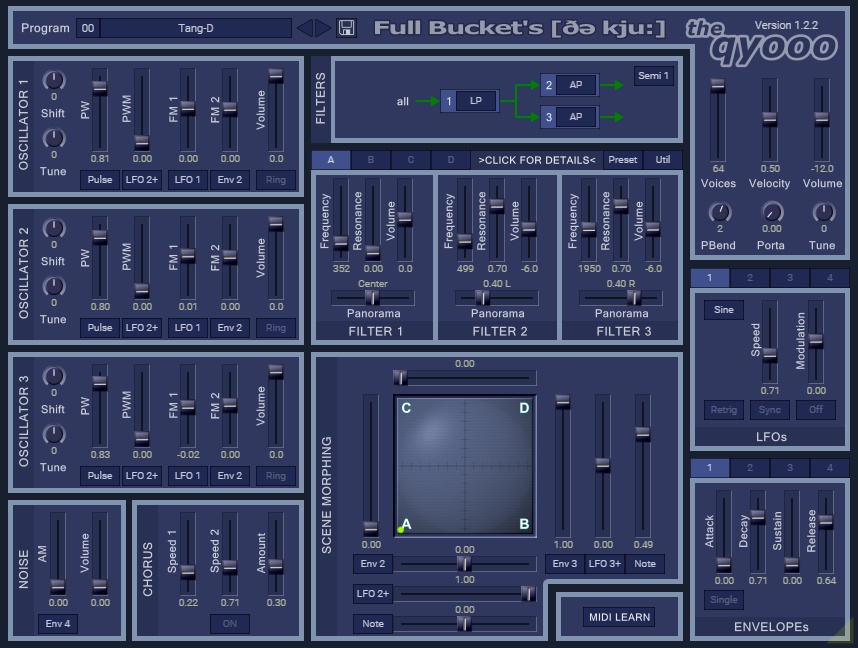
Task: Open Oscillator 3 Env 2 FM source
Action: coord(230,476)
